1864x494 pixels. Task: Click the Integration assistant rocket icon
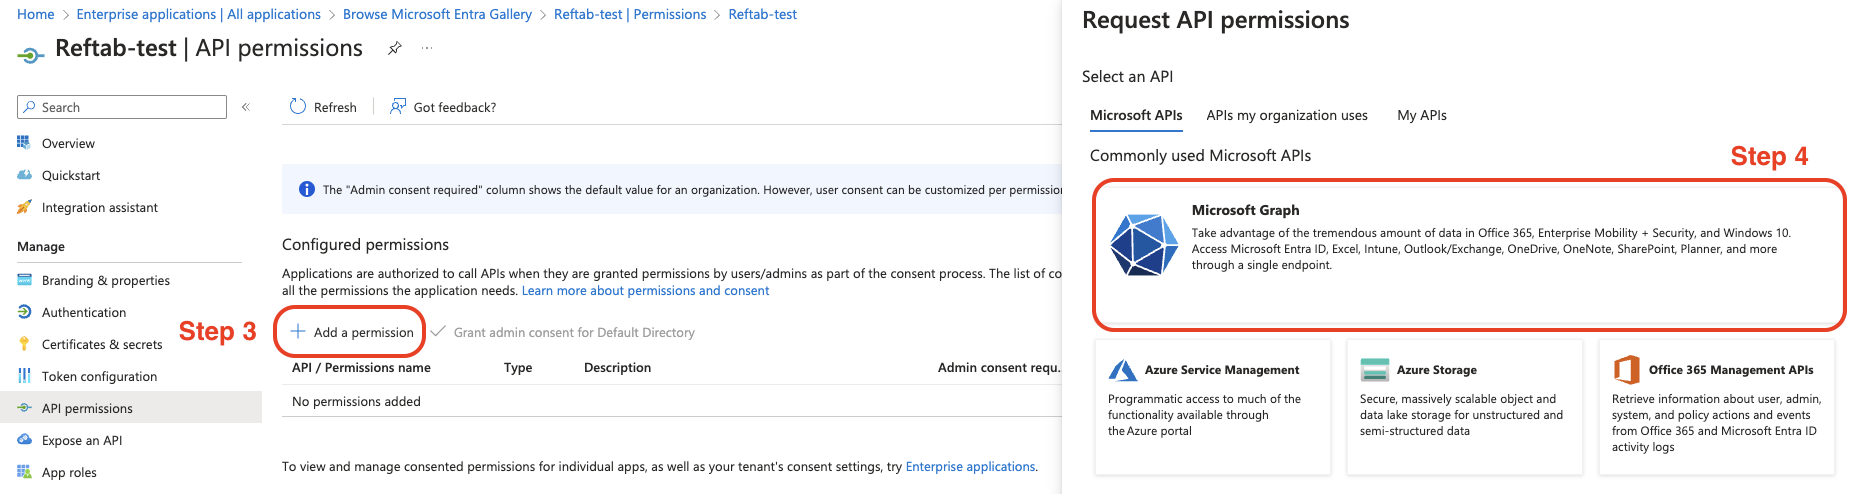click(24, 207)
